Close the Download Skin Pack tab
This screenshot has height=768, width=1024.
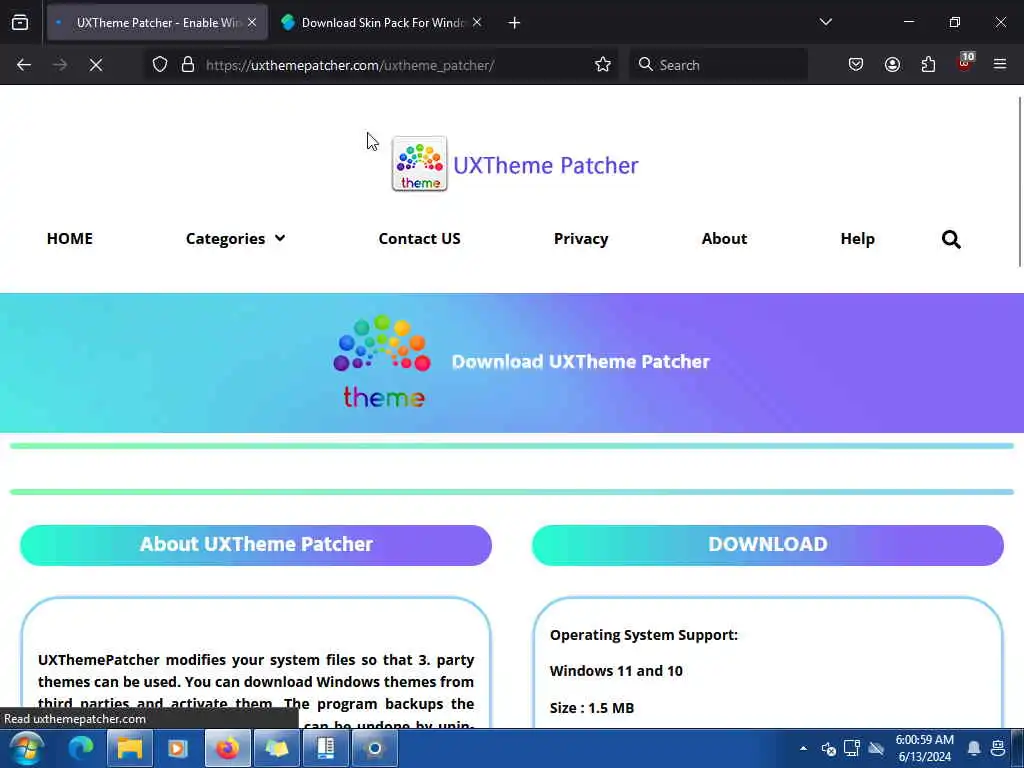[x=477, y=22]
